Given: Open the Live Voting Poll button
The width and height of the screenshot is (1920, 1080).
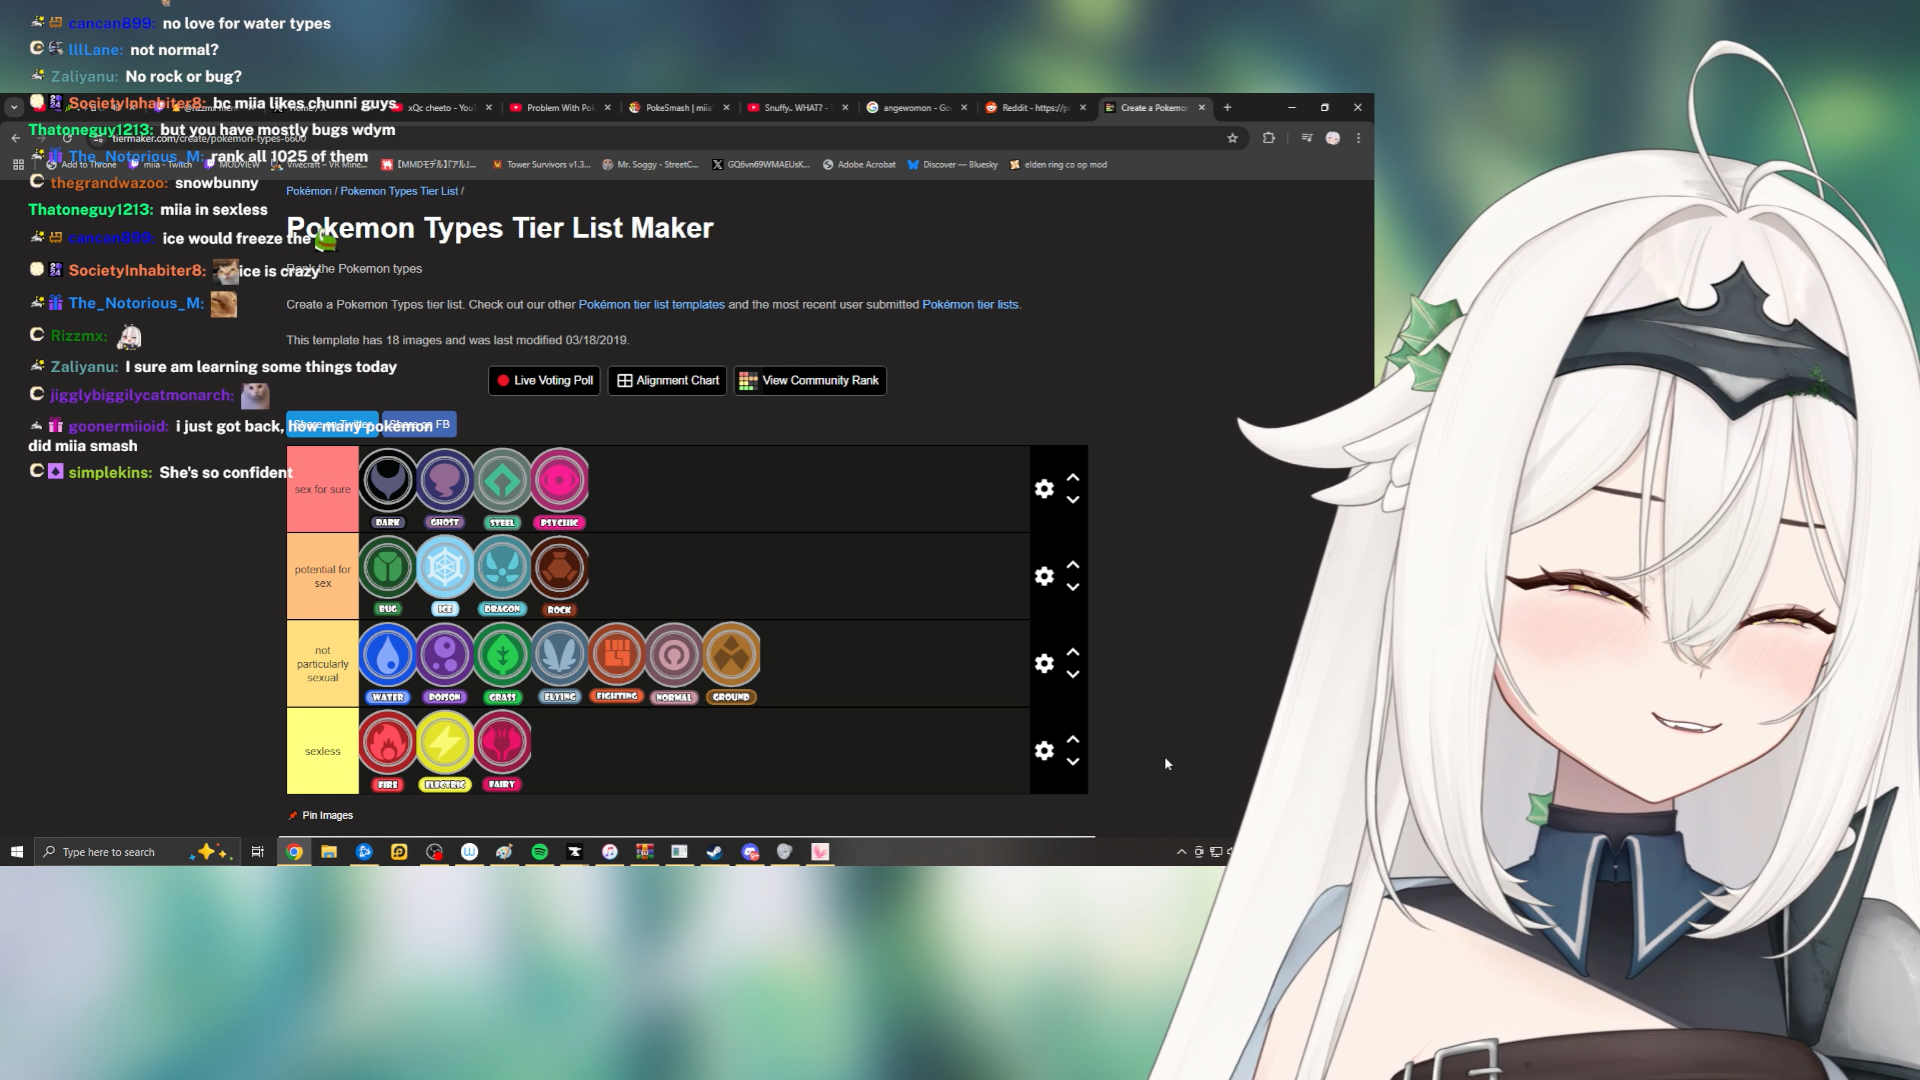Looking at the screenshot, I should (x=545, y=380).
